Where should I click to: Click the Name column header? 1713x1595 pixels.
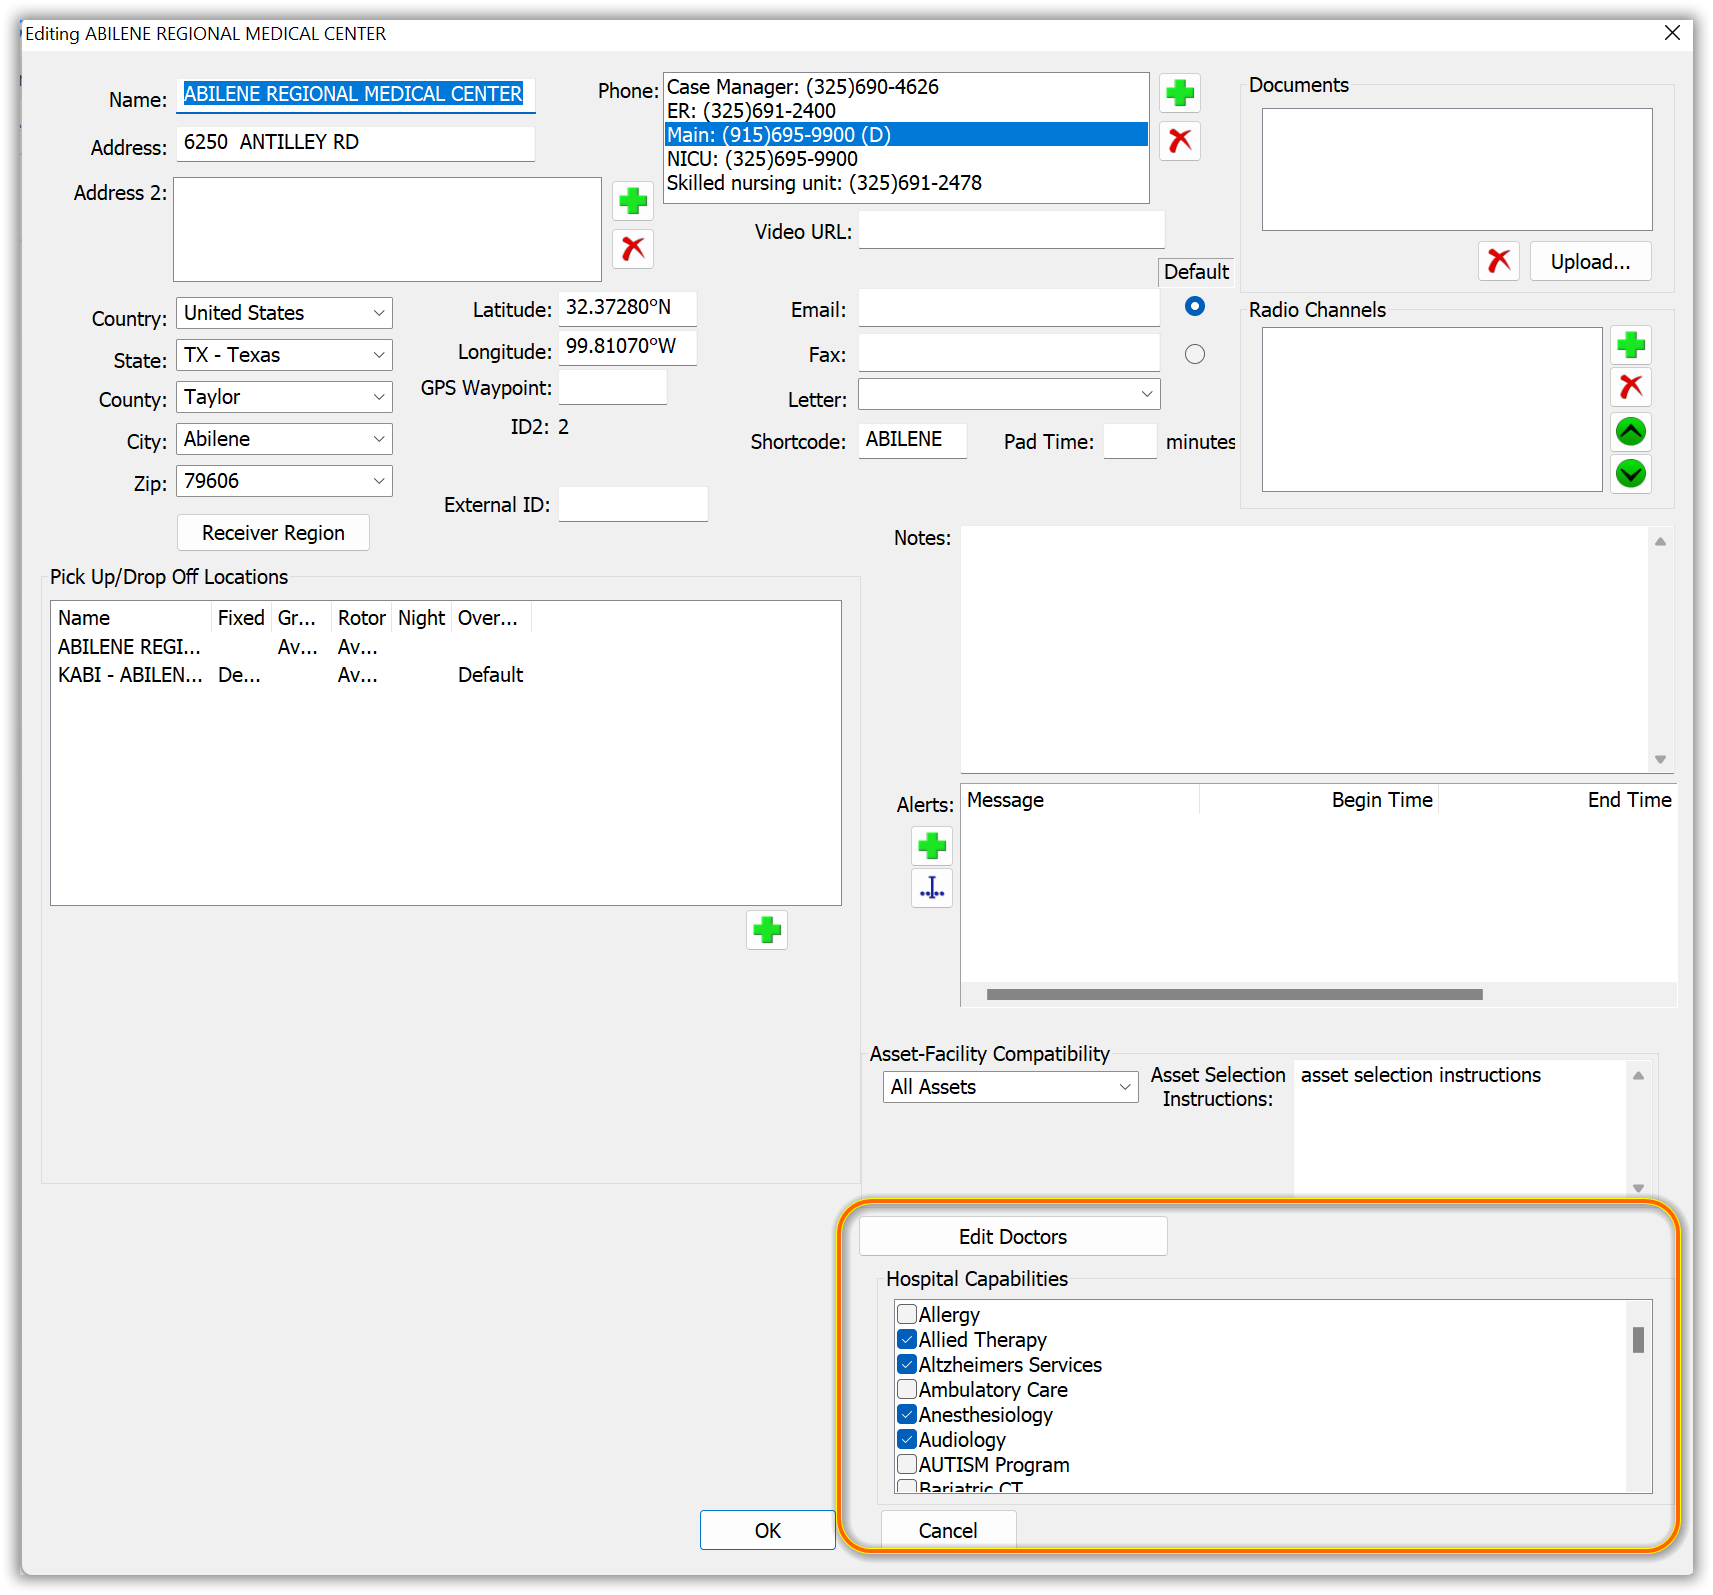tap(131, 618)
